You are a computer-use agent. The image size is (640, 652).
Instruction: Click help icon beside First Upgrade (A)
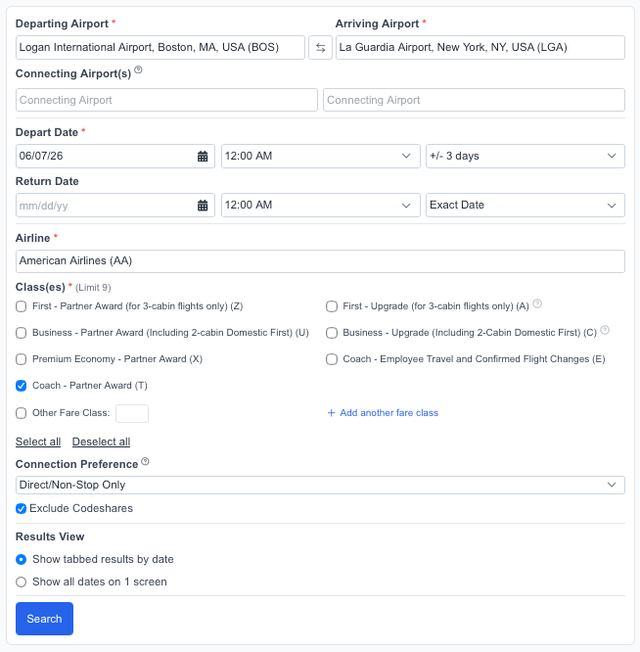click(537, 304)
